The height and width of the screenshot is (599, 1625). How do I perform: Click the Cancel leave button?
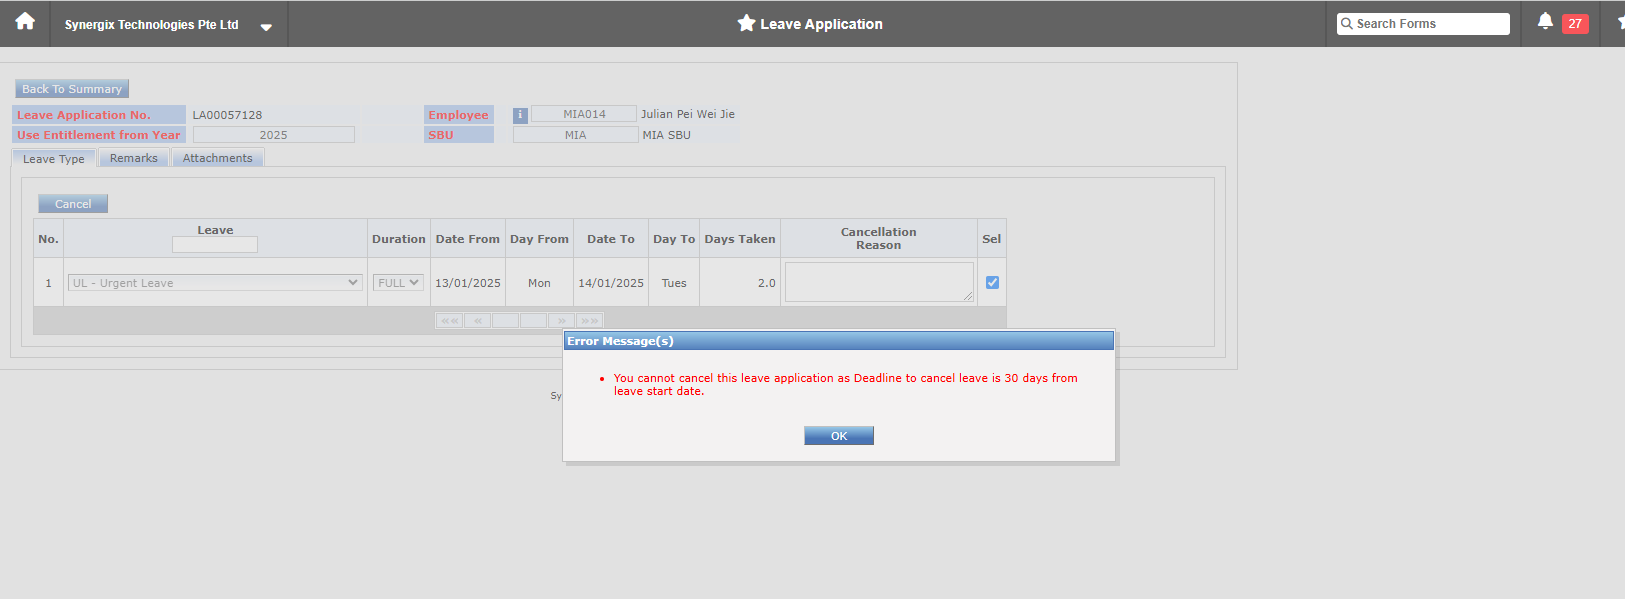coord(73,204)
